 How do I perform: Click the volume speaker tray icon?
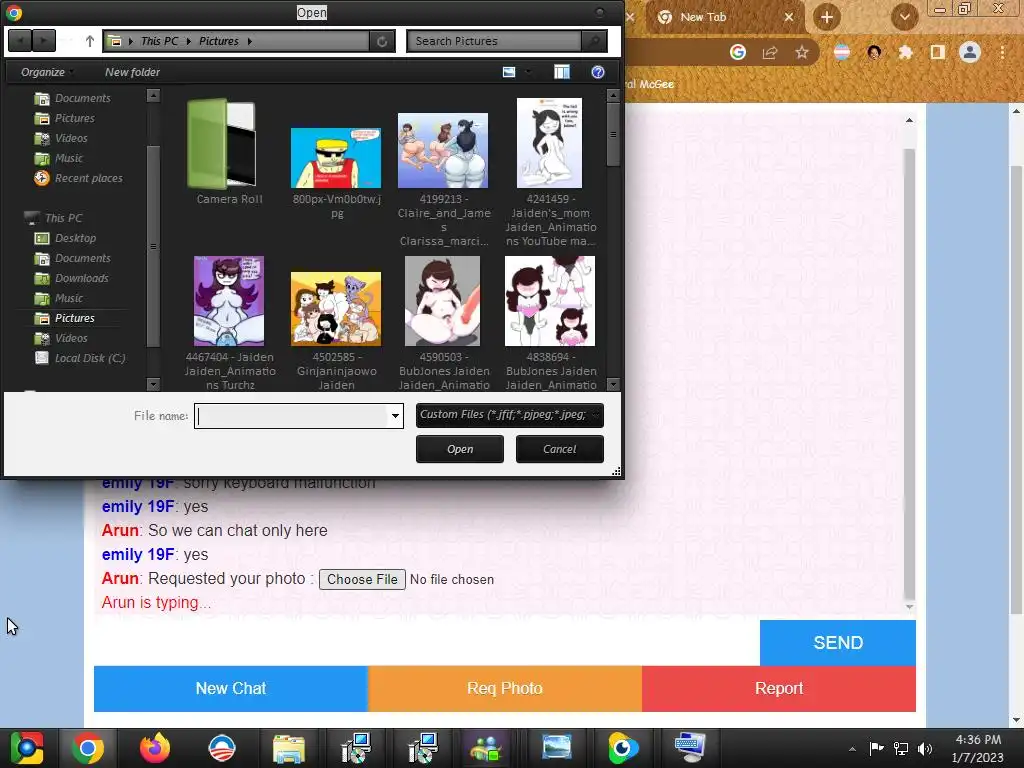pos(925,748)
